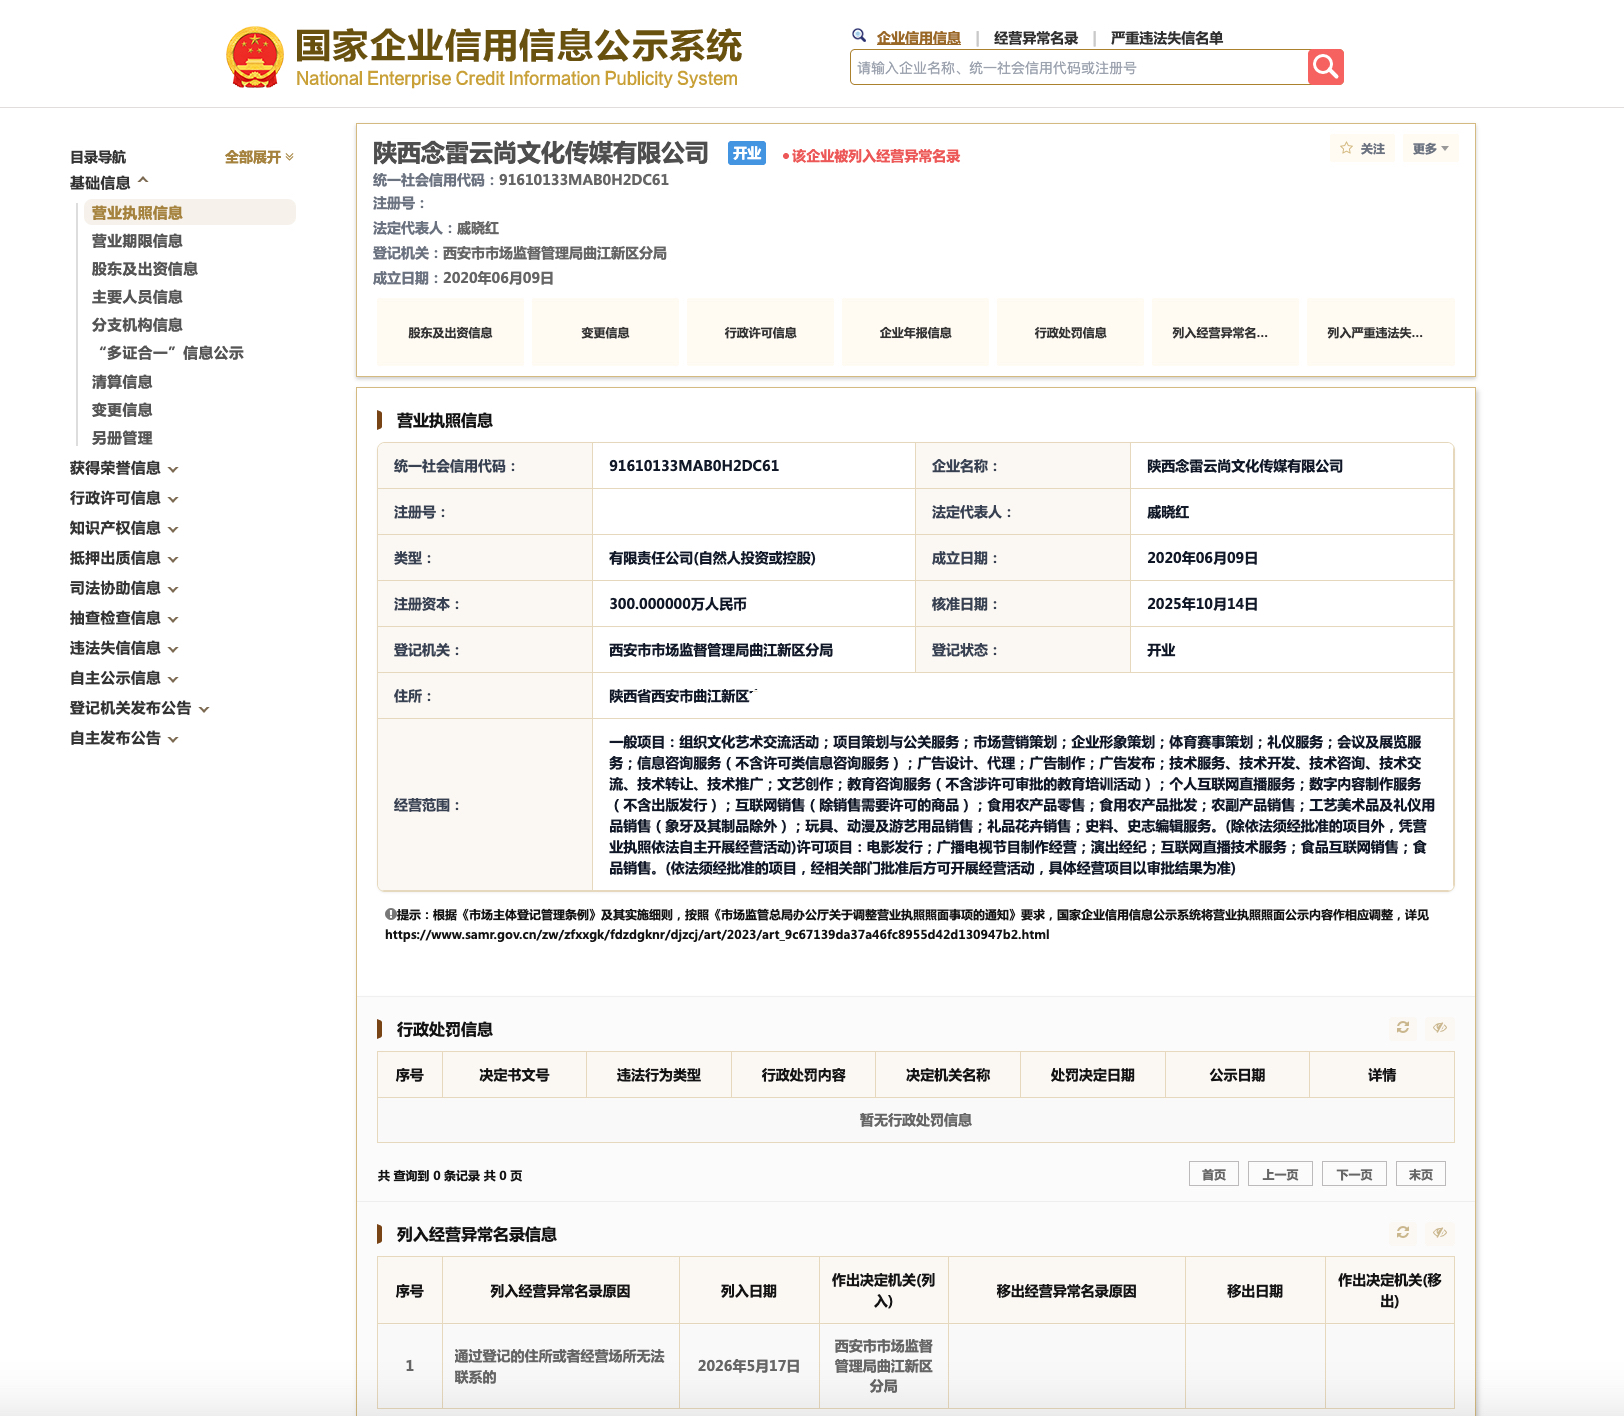Open the 更多 dropdown
The image size is (1624, 1416).
point(1430,149)
